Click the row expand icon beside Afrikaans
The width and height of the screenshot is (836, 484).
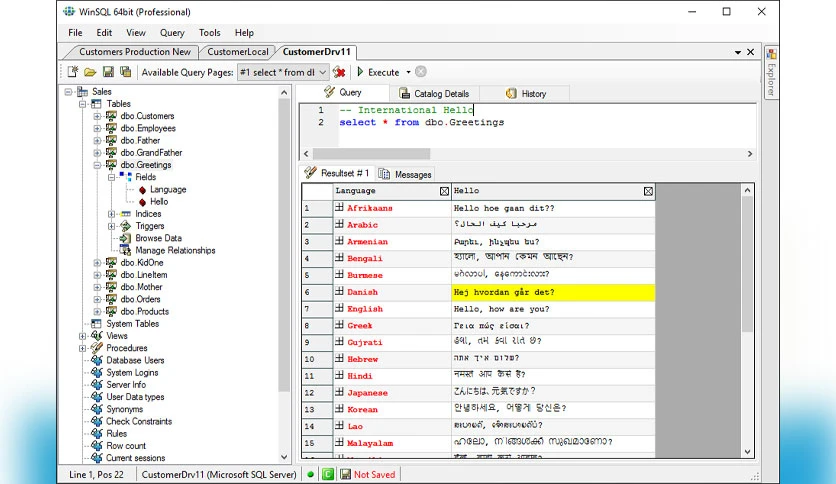pyautogui.click(x=339, y=207)
